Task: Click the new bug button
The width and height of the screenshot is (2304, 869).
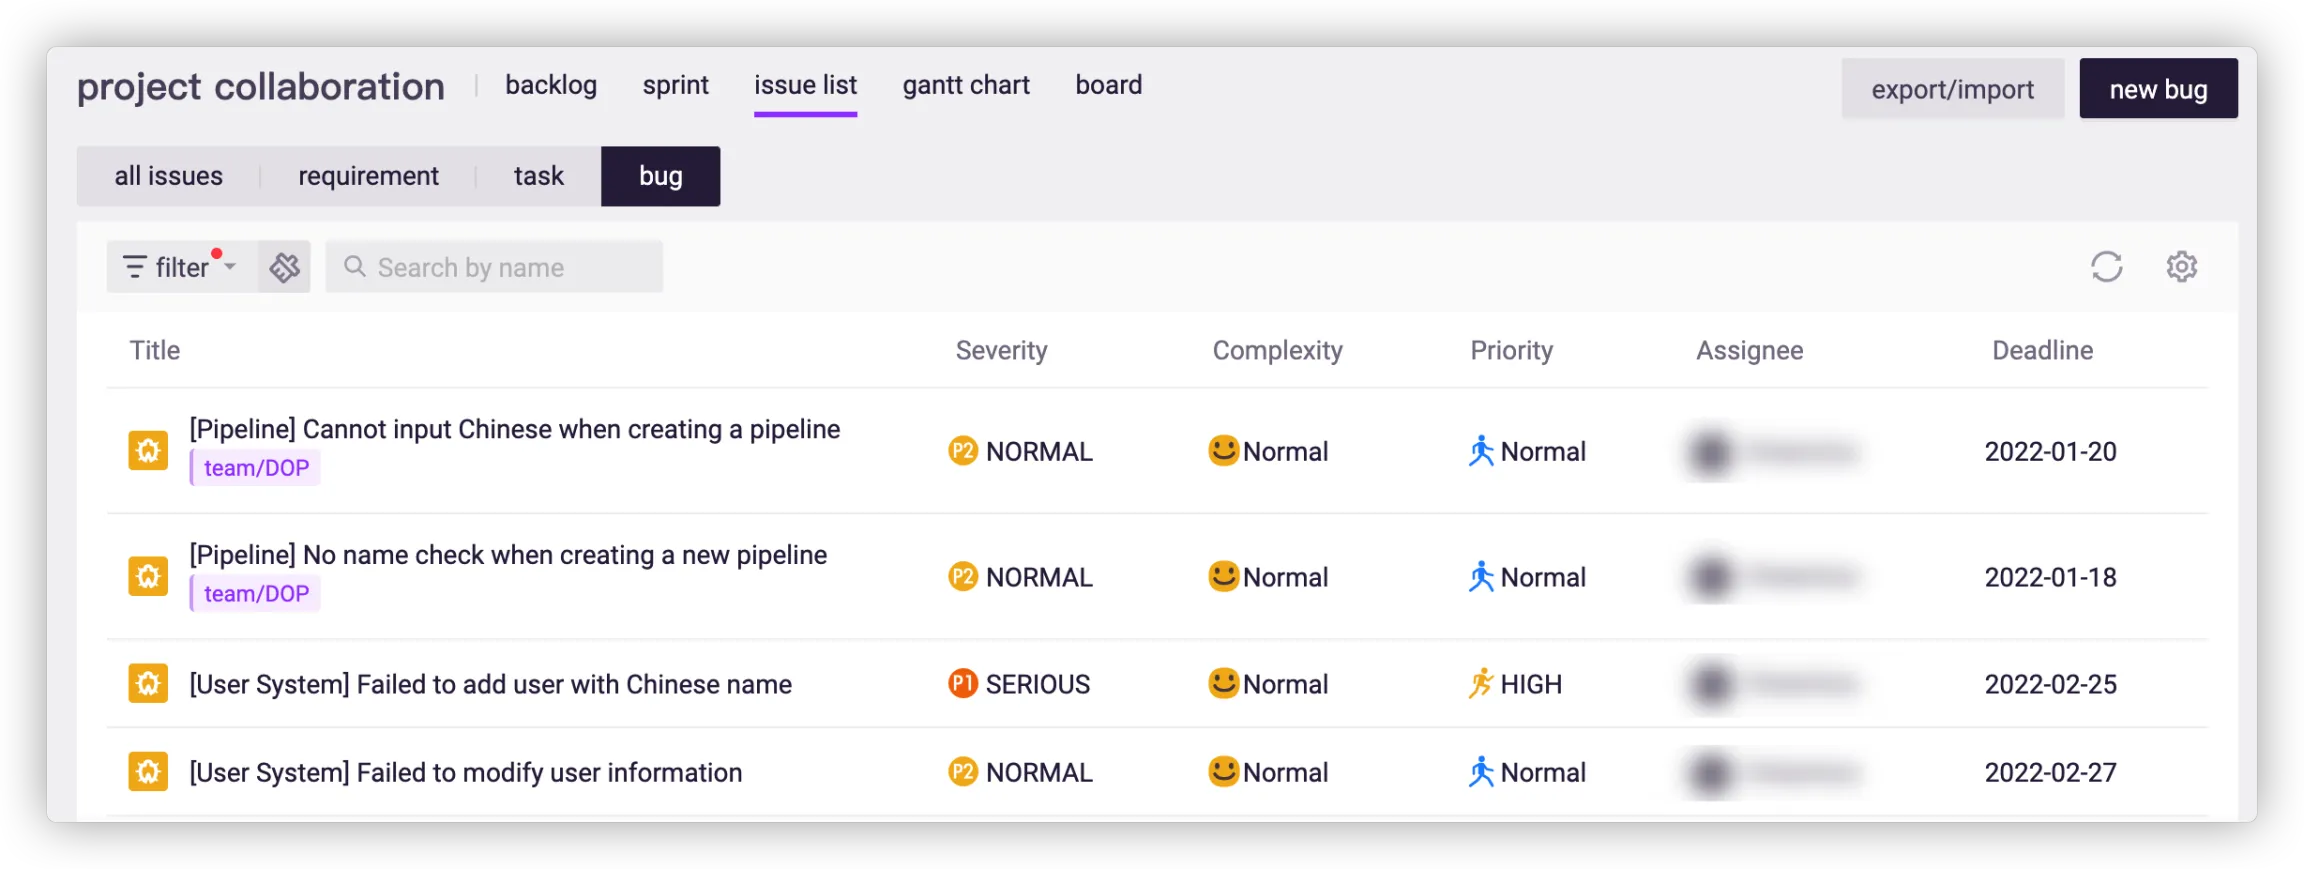Action: [2157, 89]
